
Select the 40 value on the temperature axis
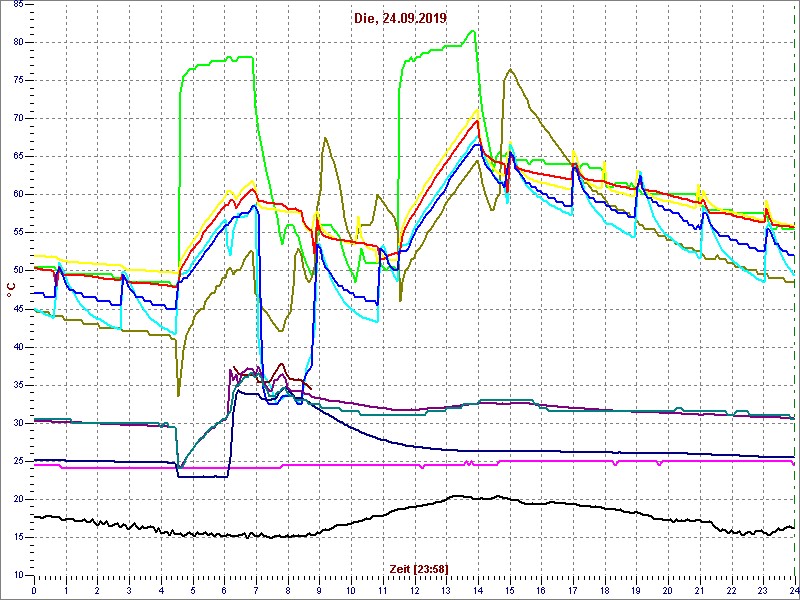click(x=17, y=347)
